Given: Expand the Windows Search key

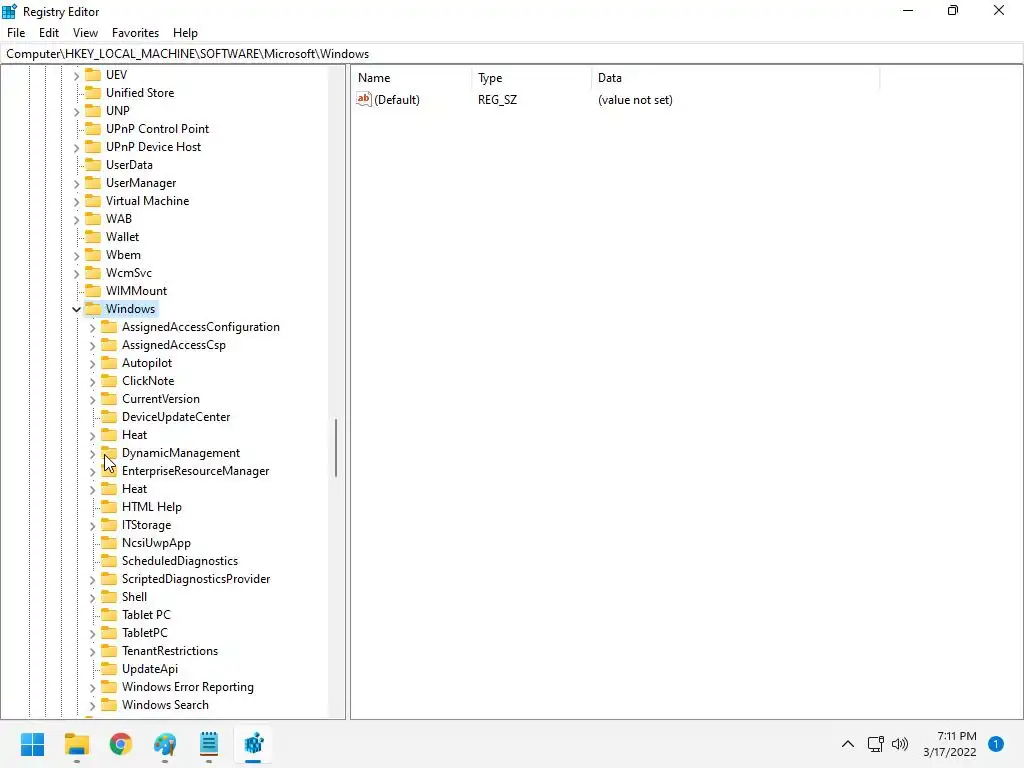Looking at the screenshot, I should pos(92,705).
